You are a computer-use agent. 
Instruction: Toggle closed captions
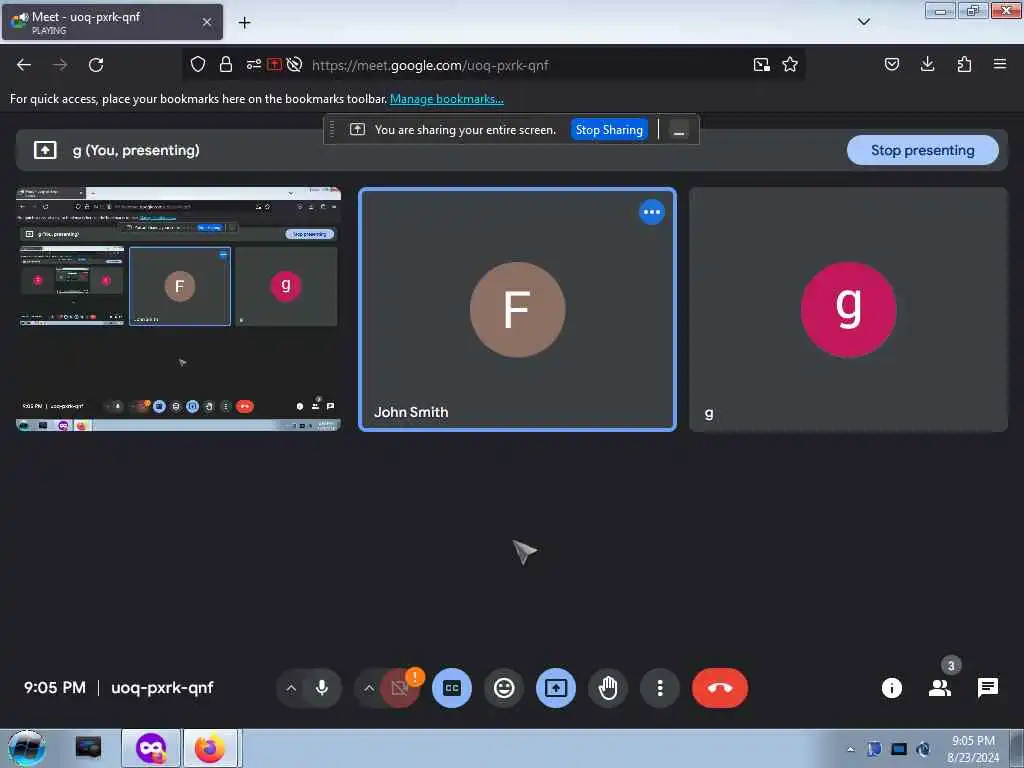click(452, 688)
